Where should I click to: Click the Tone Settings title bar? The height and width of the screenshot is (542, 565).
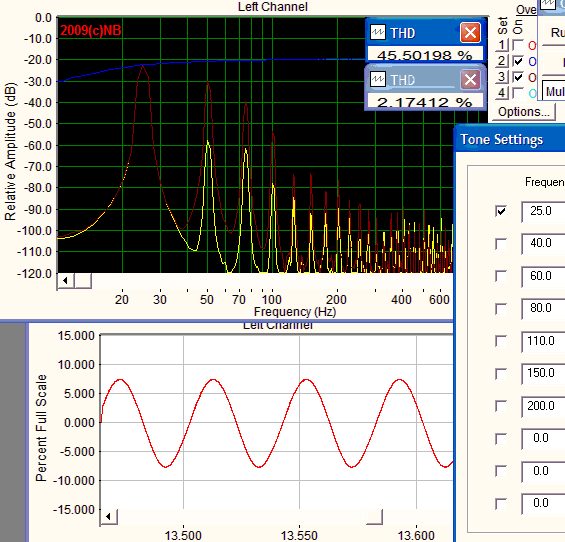(x=510, y=139)
